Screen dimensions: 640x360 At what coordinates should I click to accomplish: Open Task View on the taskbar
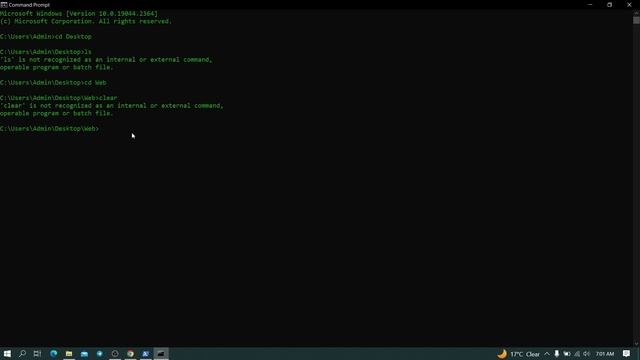tap(37, 353)
